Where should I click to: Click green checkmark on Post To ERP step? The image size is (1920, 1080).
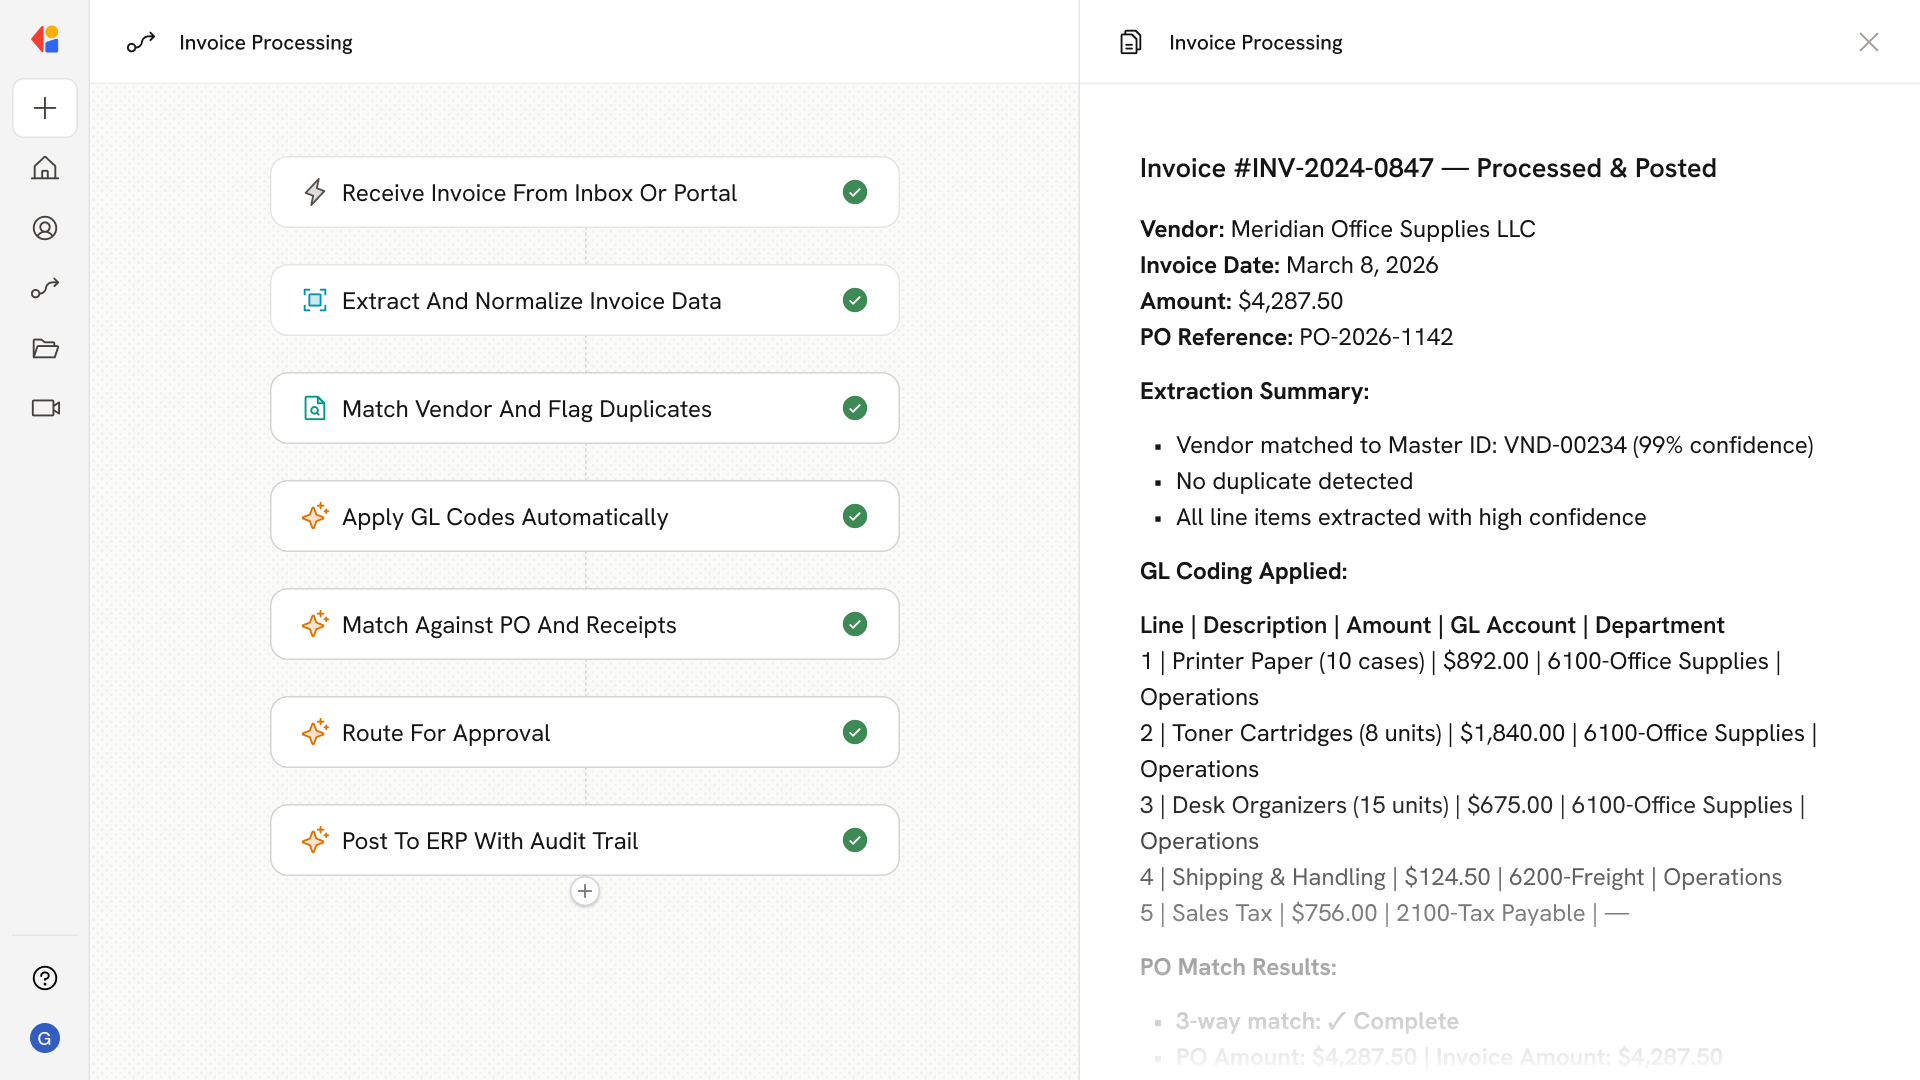pos(854,840)
